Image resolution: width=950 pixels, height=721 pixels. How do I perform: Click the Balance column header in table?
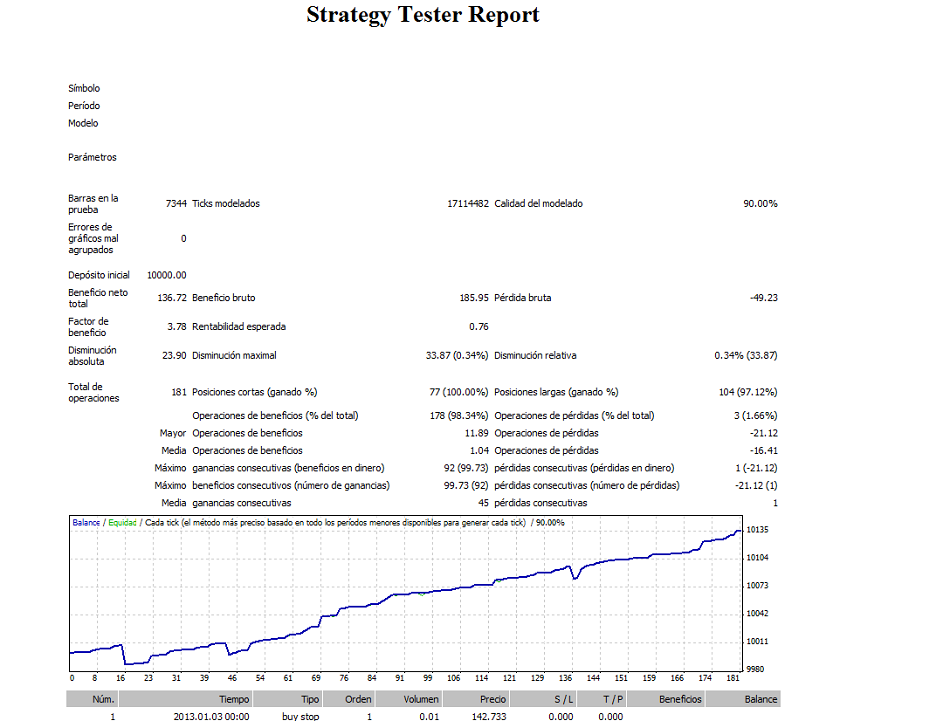click(x=760, y=699)
